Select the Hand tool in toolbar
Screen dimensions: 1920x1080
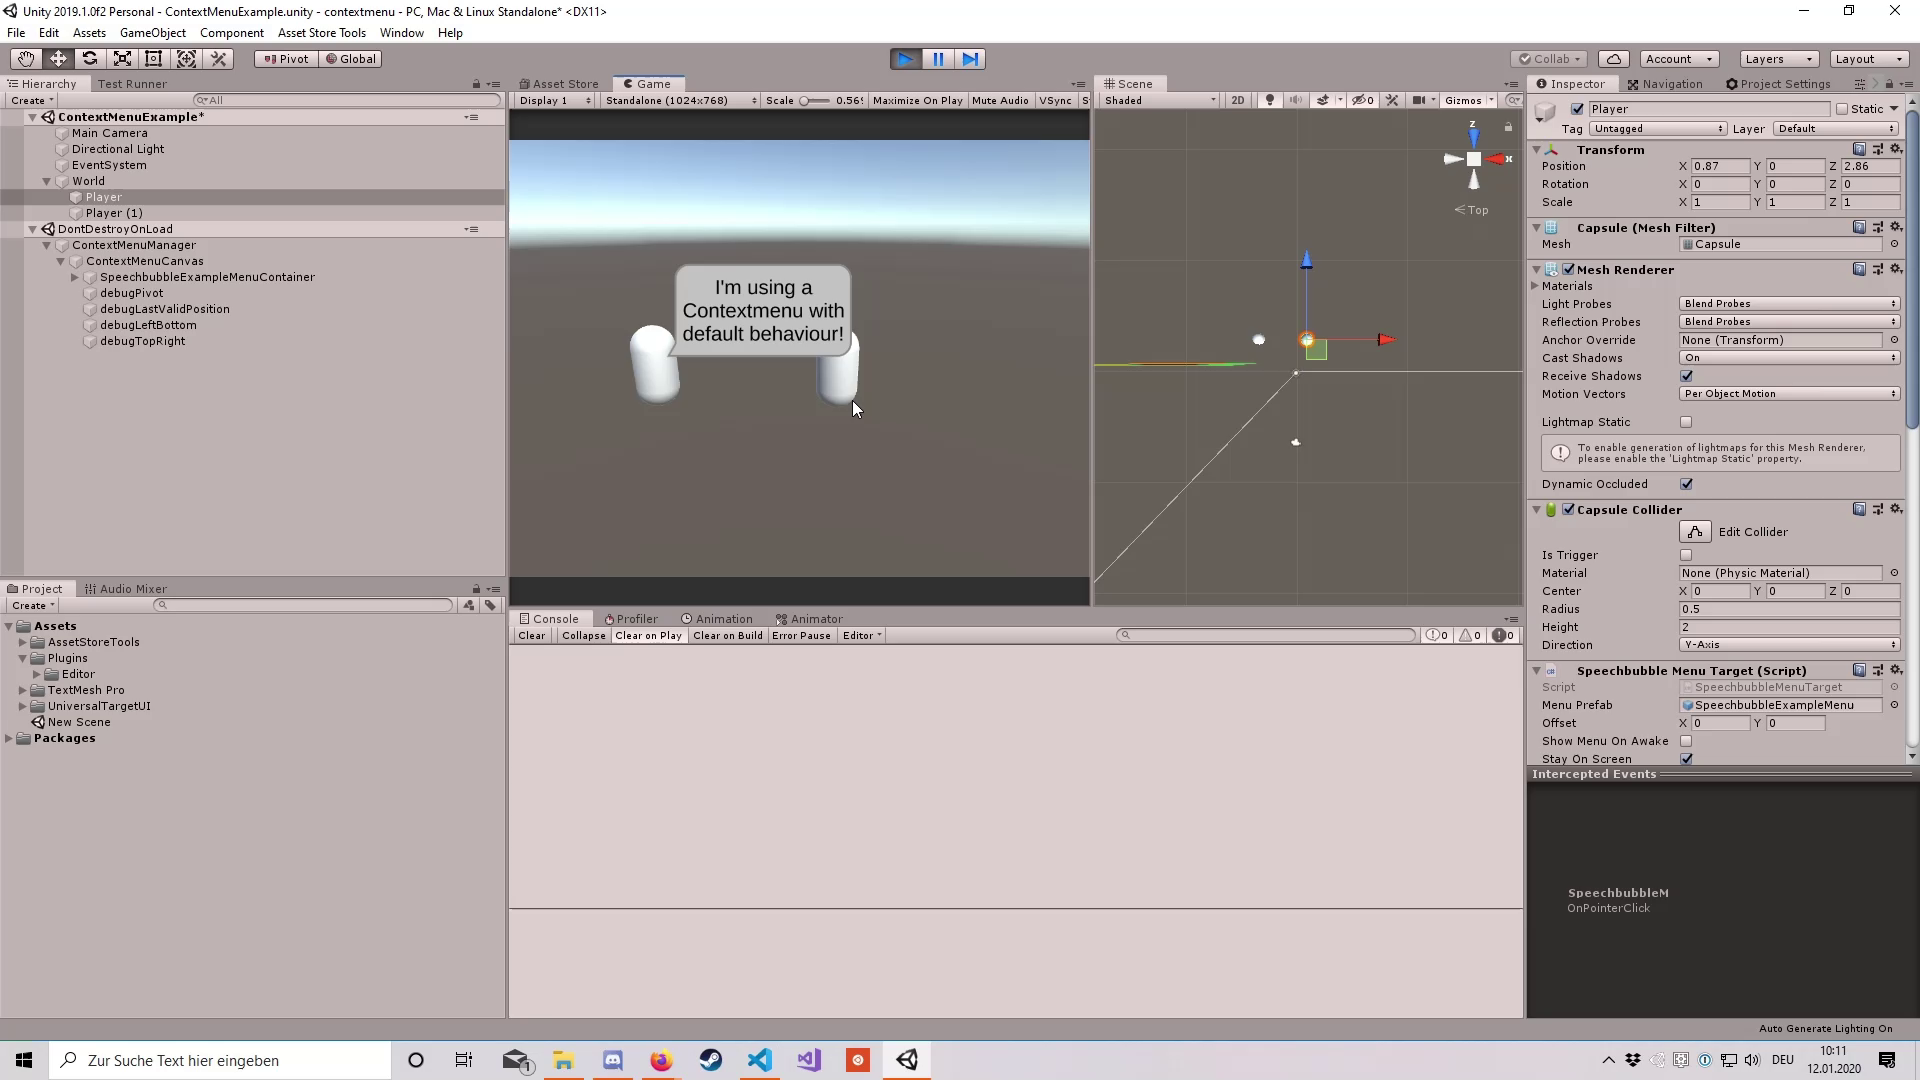pyautogui.click(x=26, y=59)
